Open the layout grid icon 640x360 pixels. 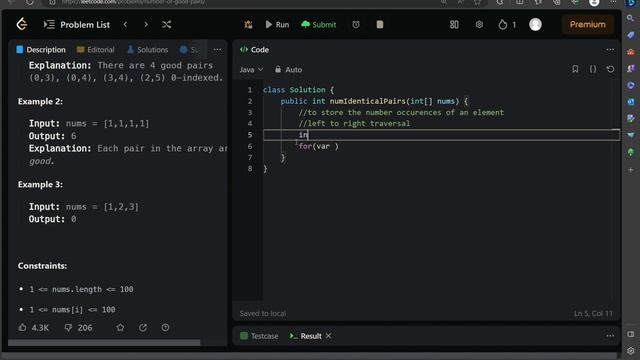click(454, 24)
